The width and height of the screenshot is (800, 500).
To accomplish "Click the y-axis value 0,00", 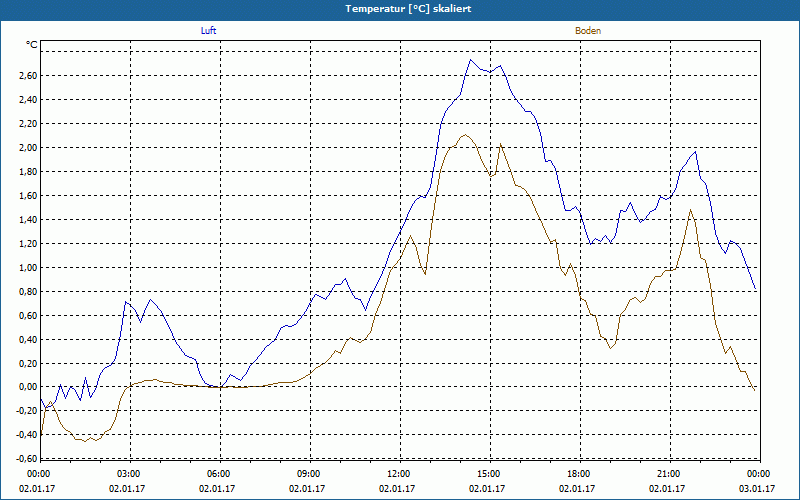I will tap(29, 387).
